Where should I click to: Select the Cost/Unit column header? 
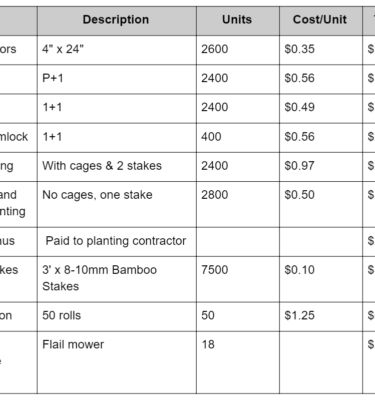point(321,21)
